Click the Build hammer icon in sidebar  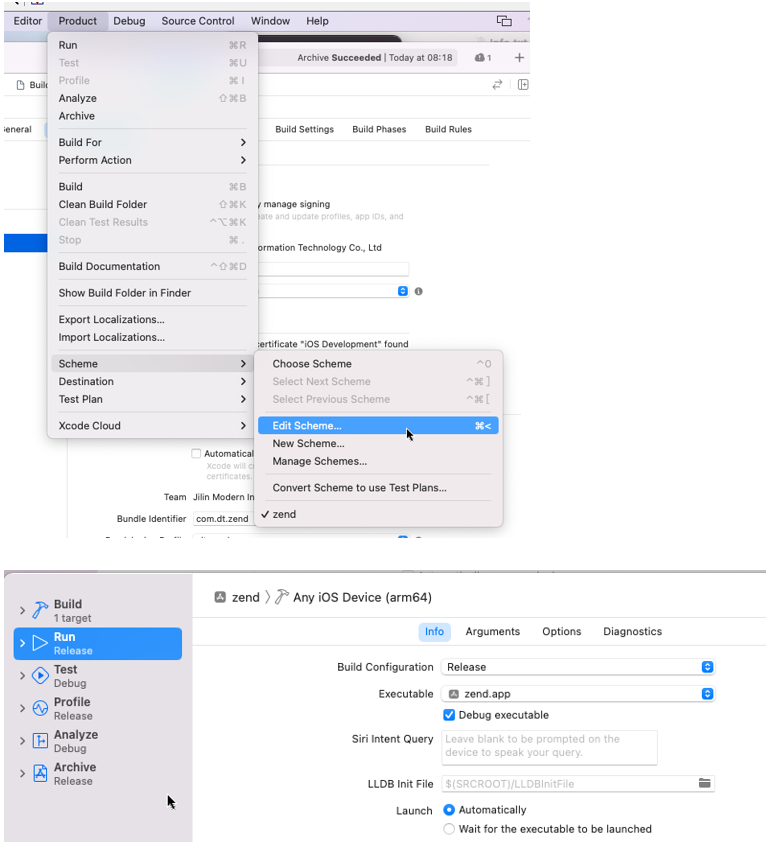pyautogui.click(x=40, y=610)
